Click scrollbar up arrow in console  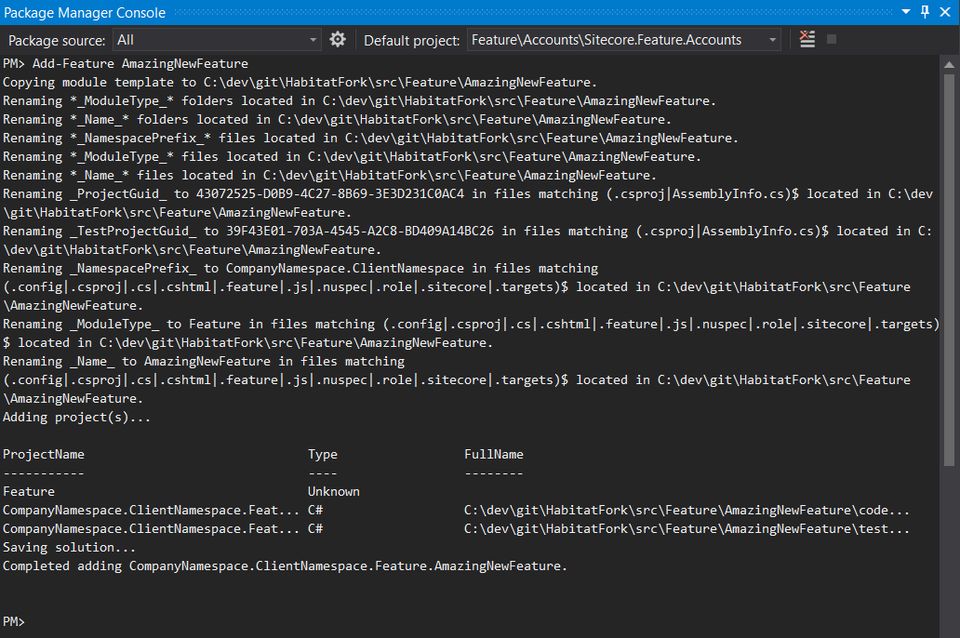(949, 64)
